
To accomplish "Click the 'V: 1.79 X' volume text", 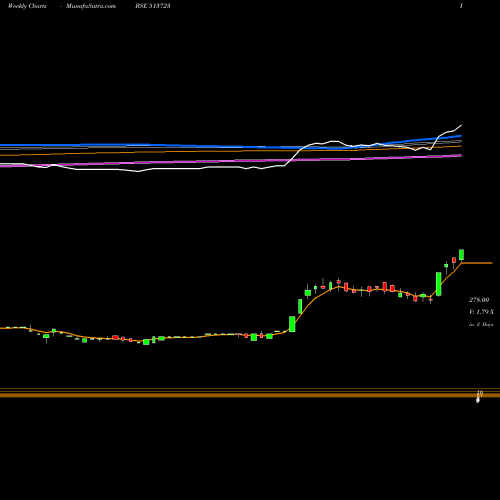I will (x=481, y=312).
